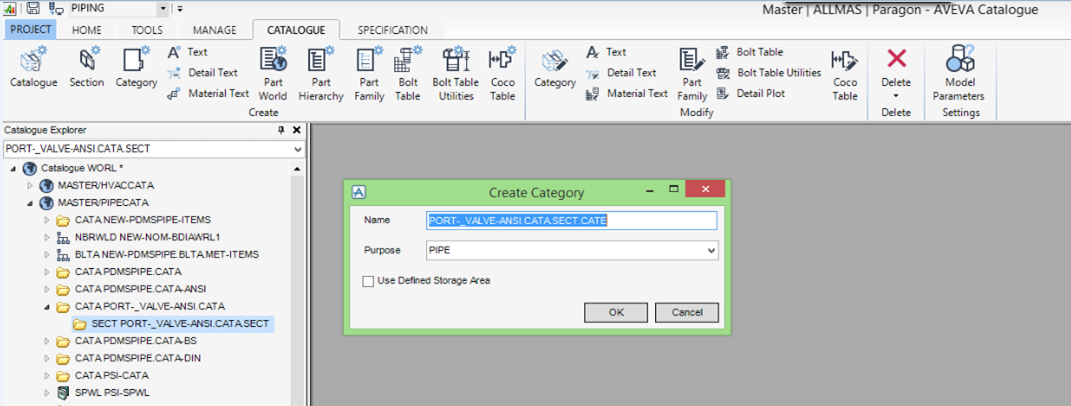This screenshot has height=406, width=1071.
Task: Create a Bolt Table
Action: click(408, 74)
